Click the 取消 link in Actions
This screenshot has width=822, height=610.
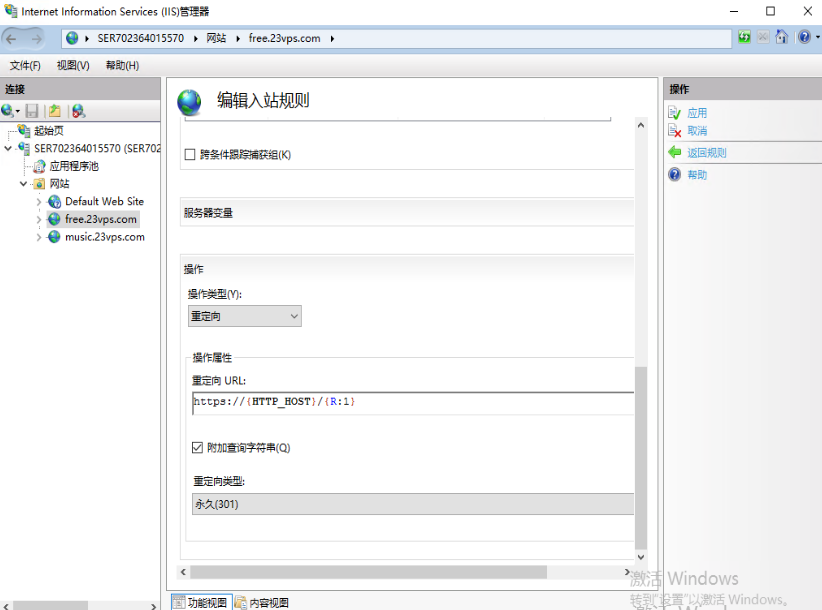pyautogui.click(x=697, y=131)
